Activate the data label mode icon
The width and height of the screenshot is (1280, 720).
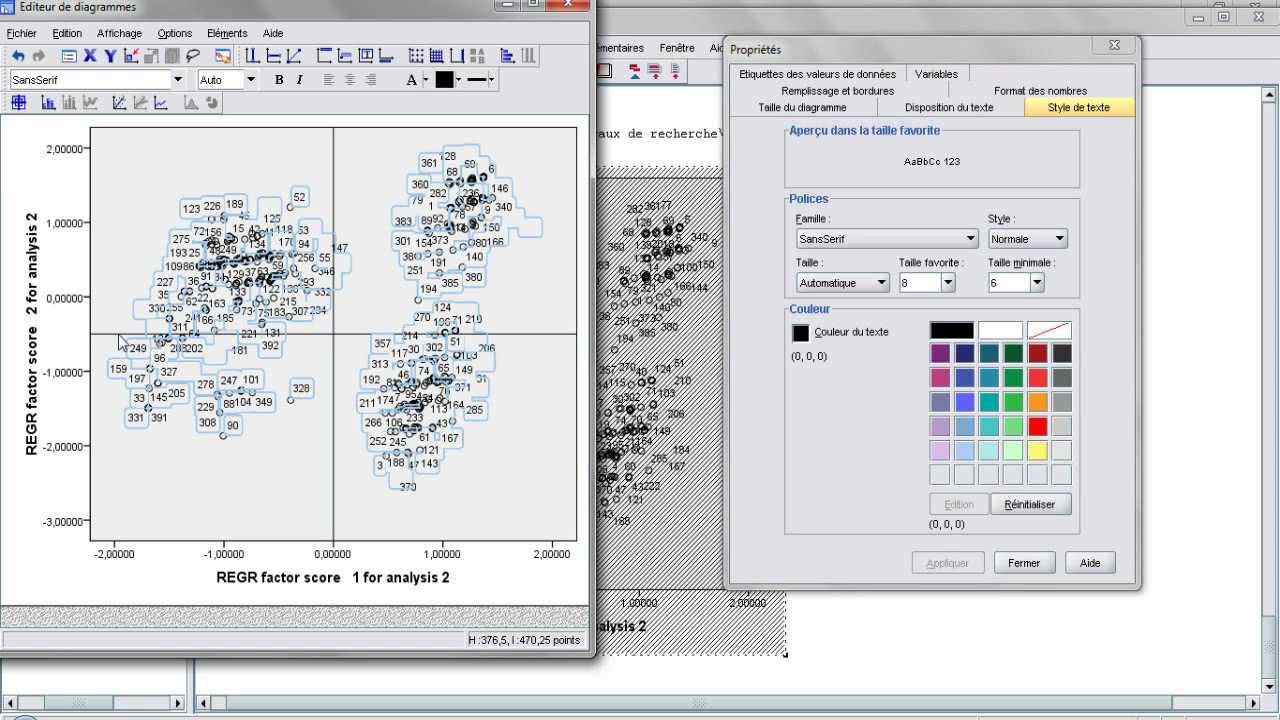tap(223, 56)
